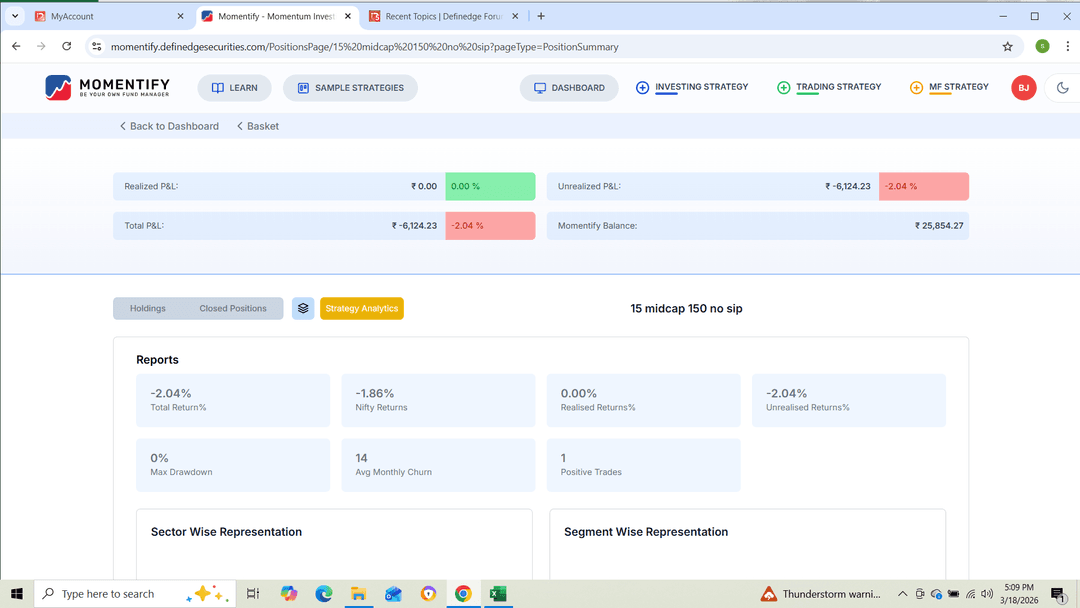Toggle dark mode moon icon
Viewport: 1080px width, 608px height.
[1062, 88]
